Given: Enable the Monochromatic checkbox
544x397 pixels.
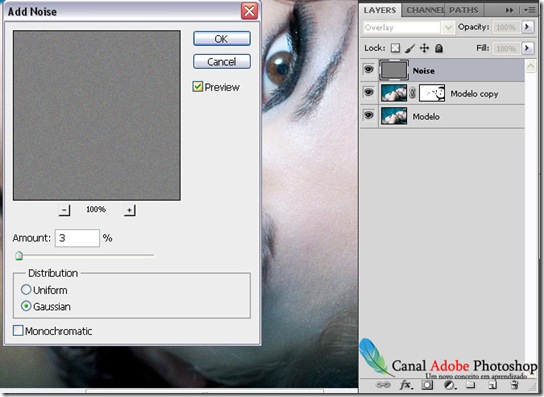Looking at the screenshot, I should (18, 330).
